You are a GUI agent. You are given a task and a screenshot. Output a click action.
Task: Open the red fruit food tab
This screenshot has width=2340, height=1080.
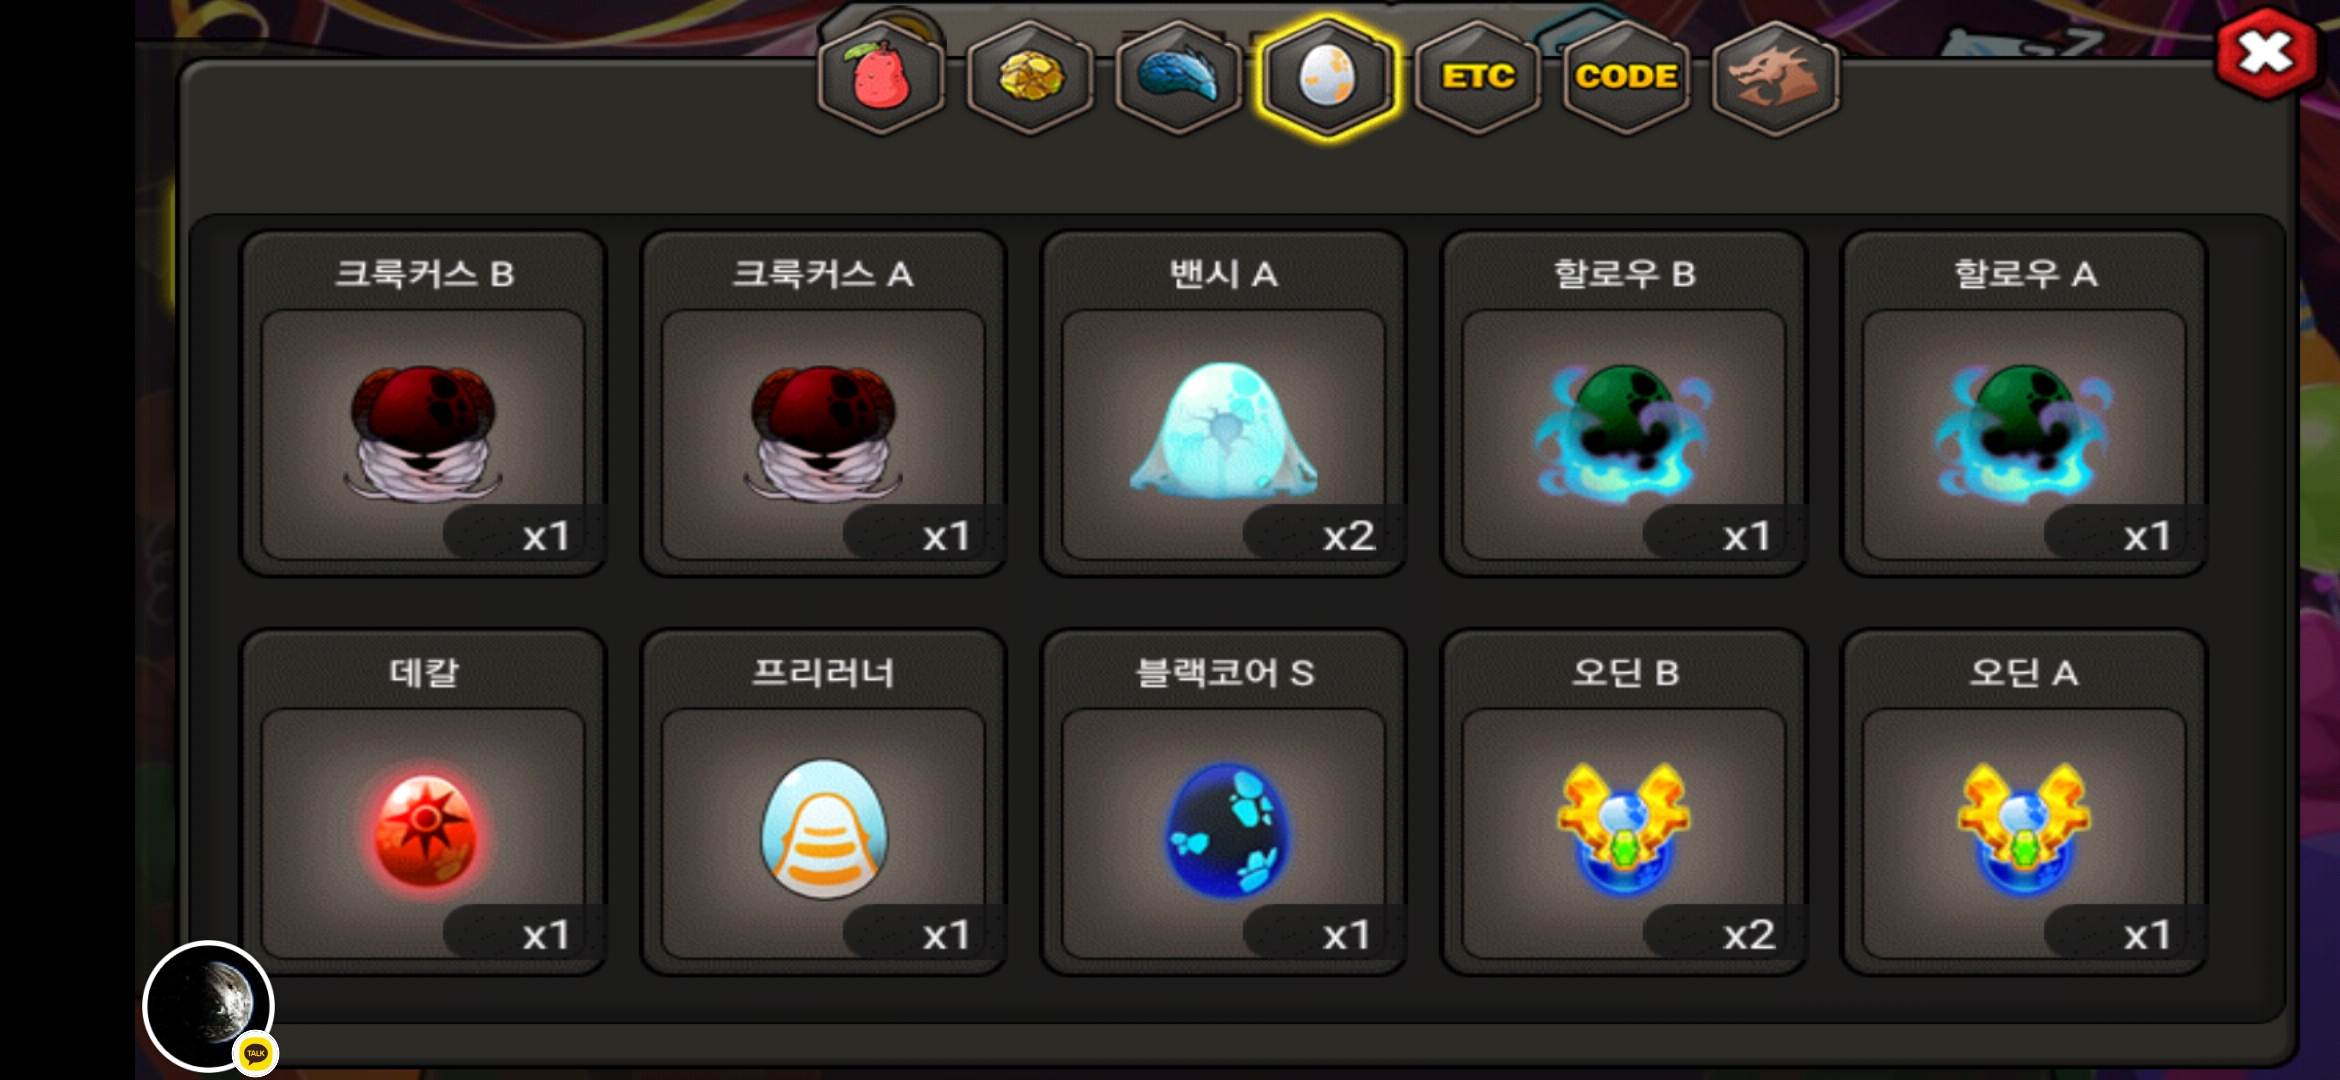click(x=881, y=77)
